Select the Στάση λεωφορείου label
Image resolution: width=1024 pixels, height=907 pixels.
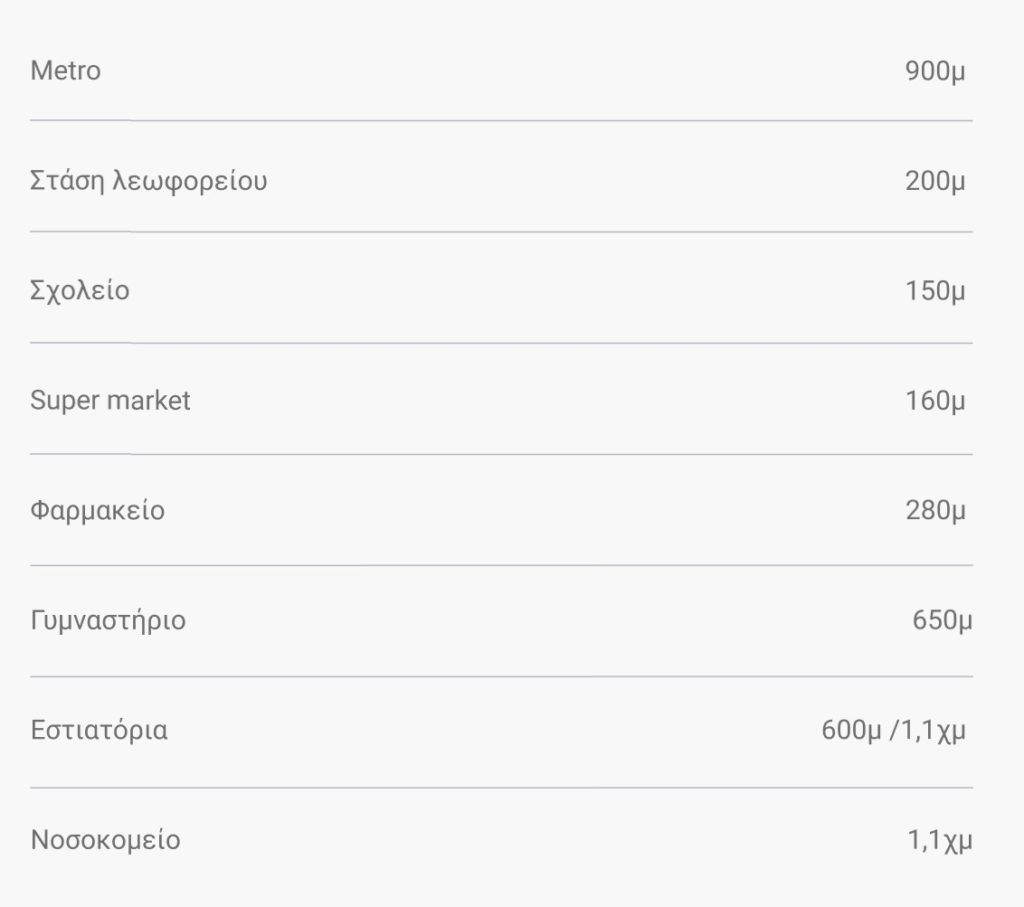(x=149, y=182)
